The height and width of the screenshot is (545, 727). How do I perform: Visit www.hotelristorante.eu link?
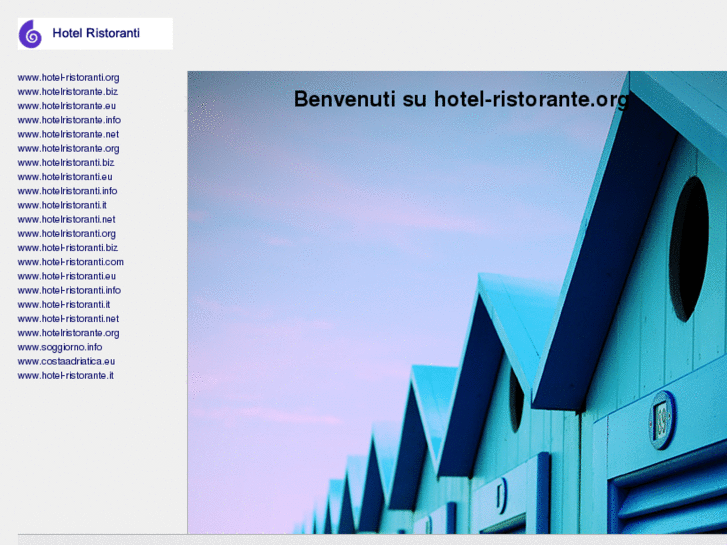click(x=67, y=106)
